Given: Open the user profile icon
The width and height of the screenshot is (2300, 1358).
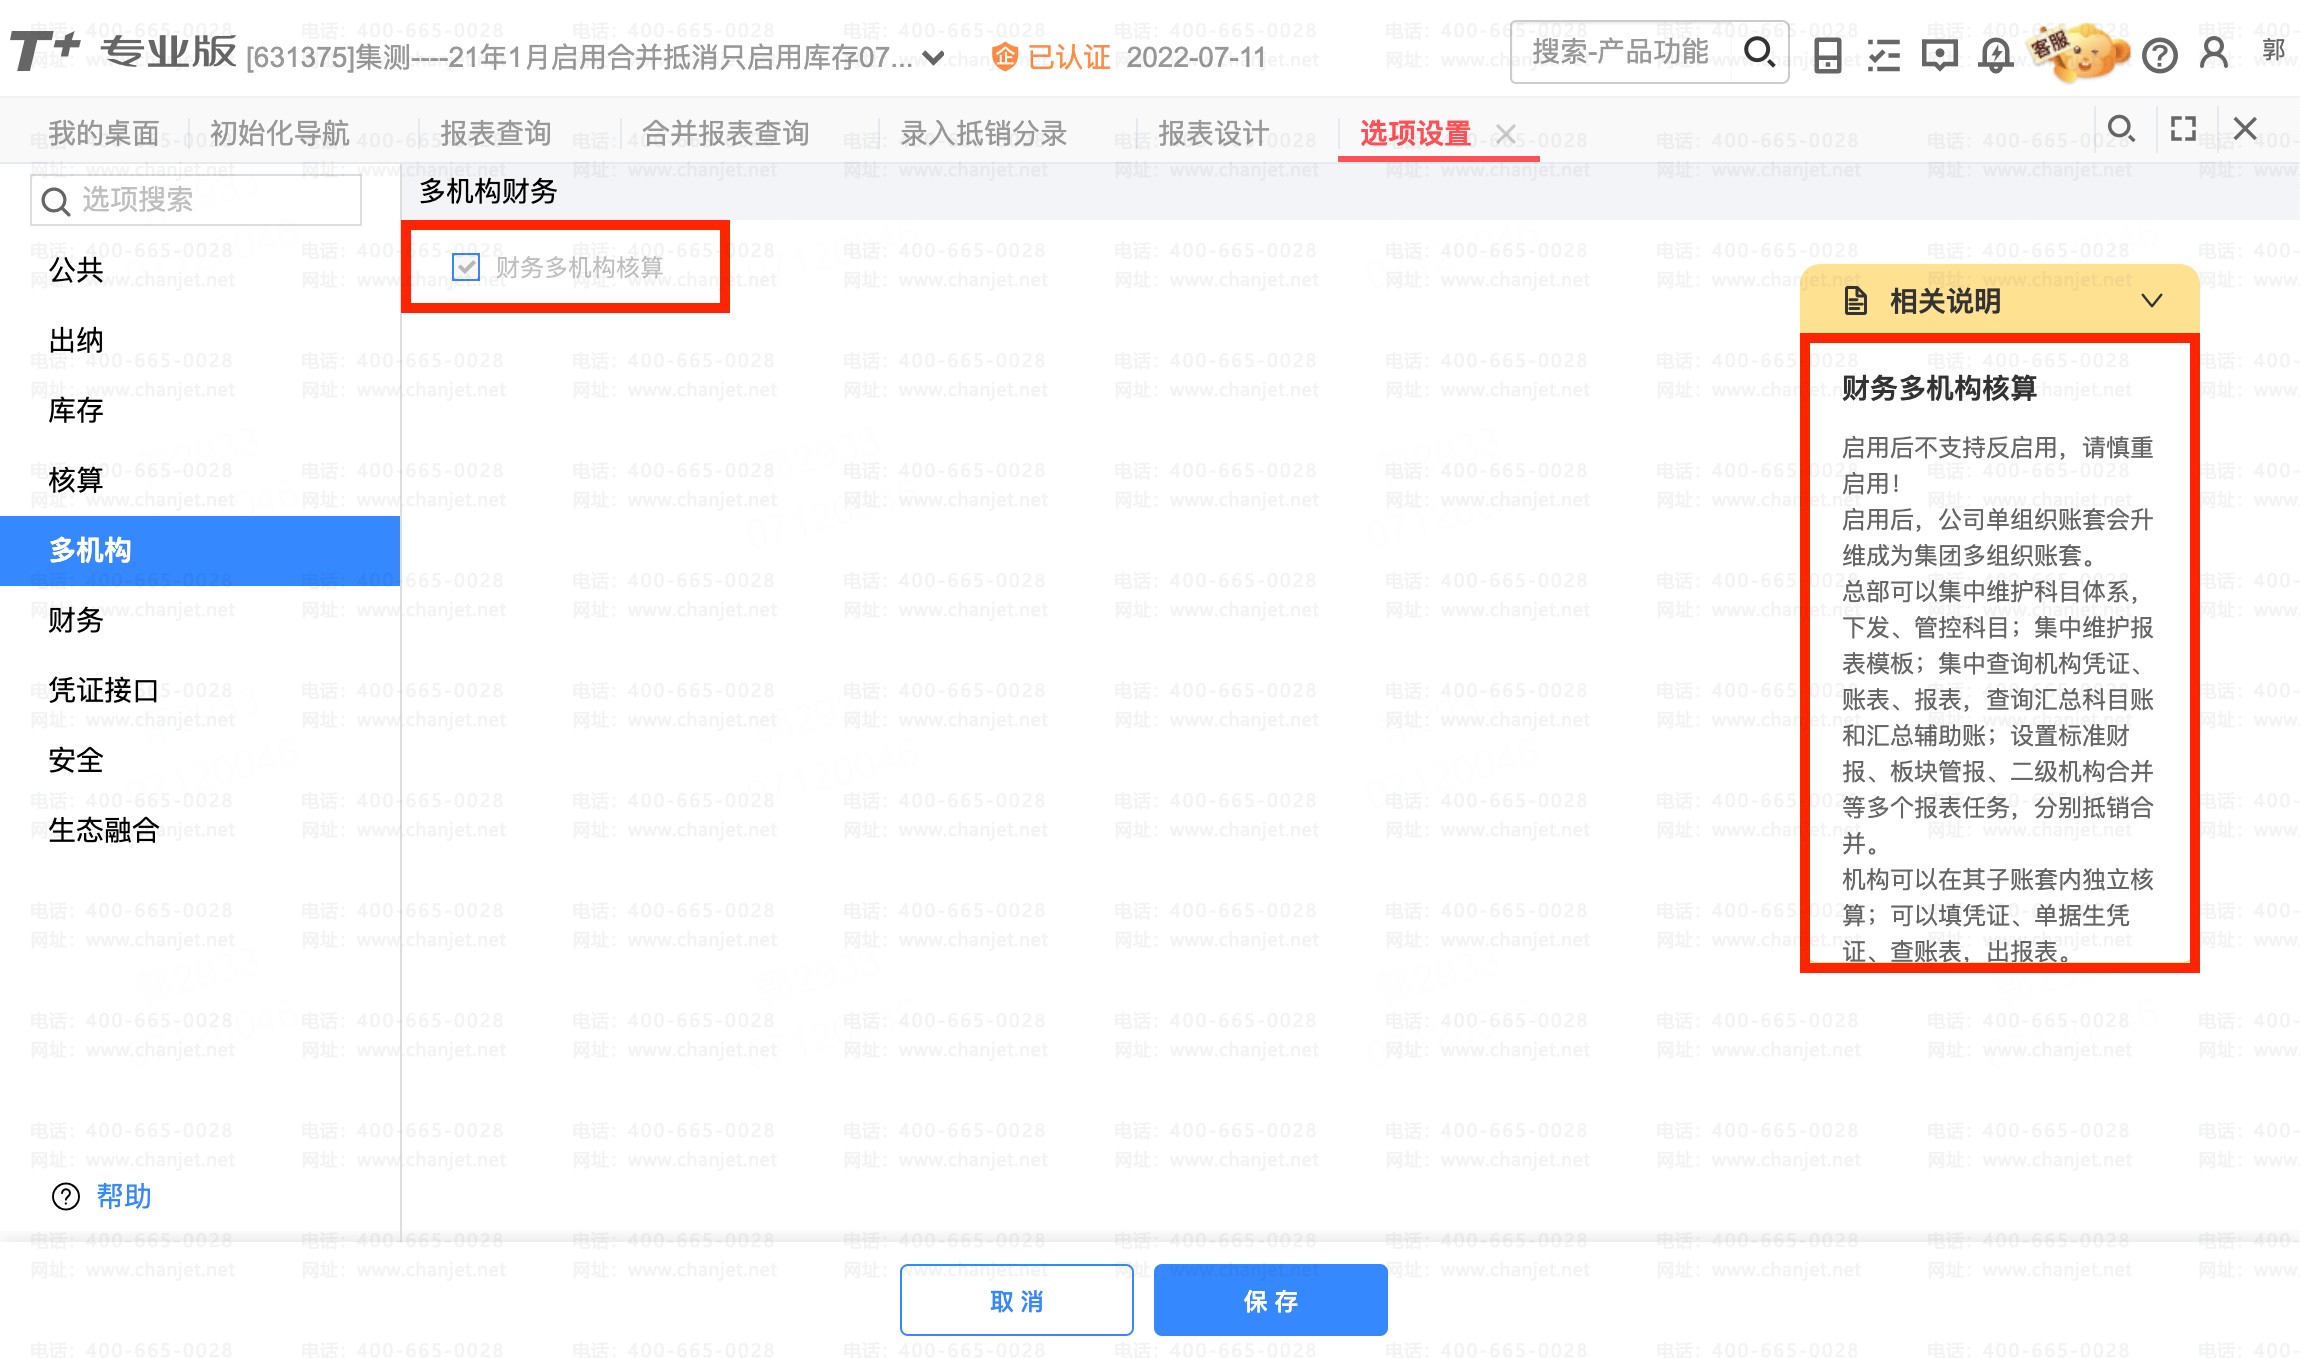Looking at the screenshot, I should pos(2214,53).
